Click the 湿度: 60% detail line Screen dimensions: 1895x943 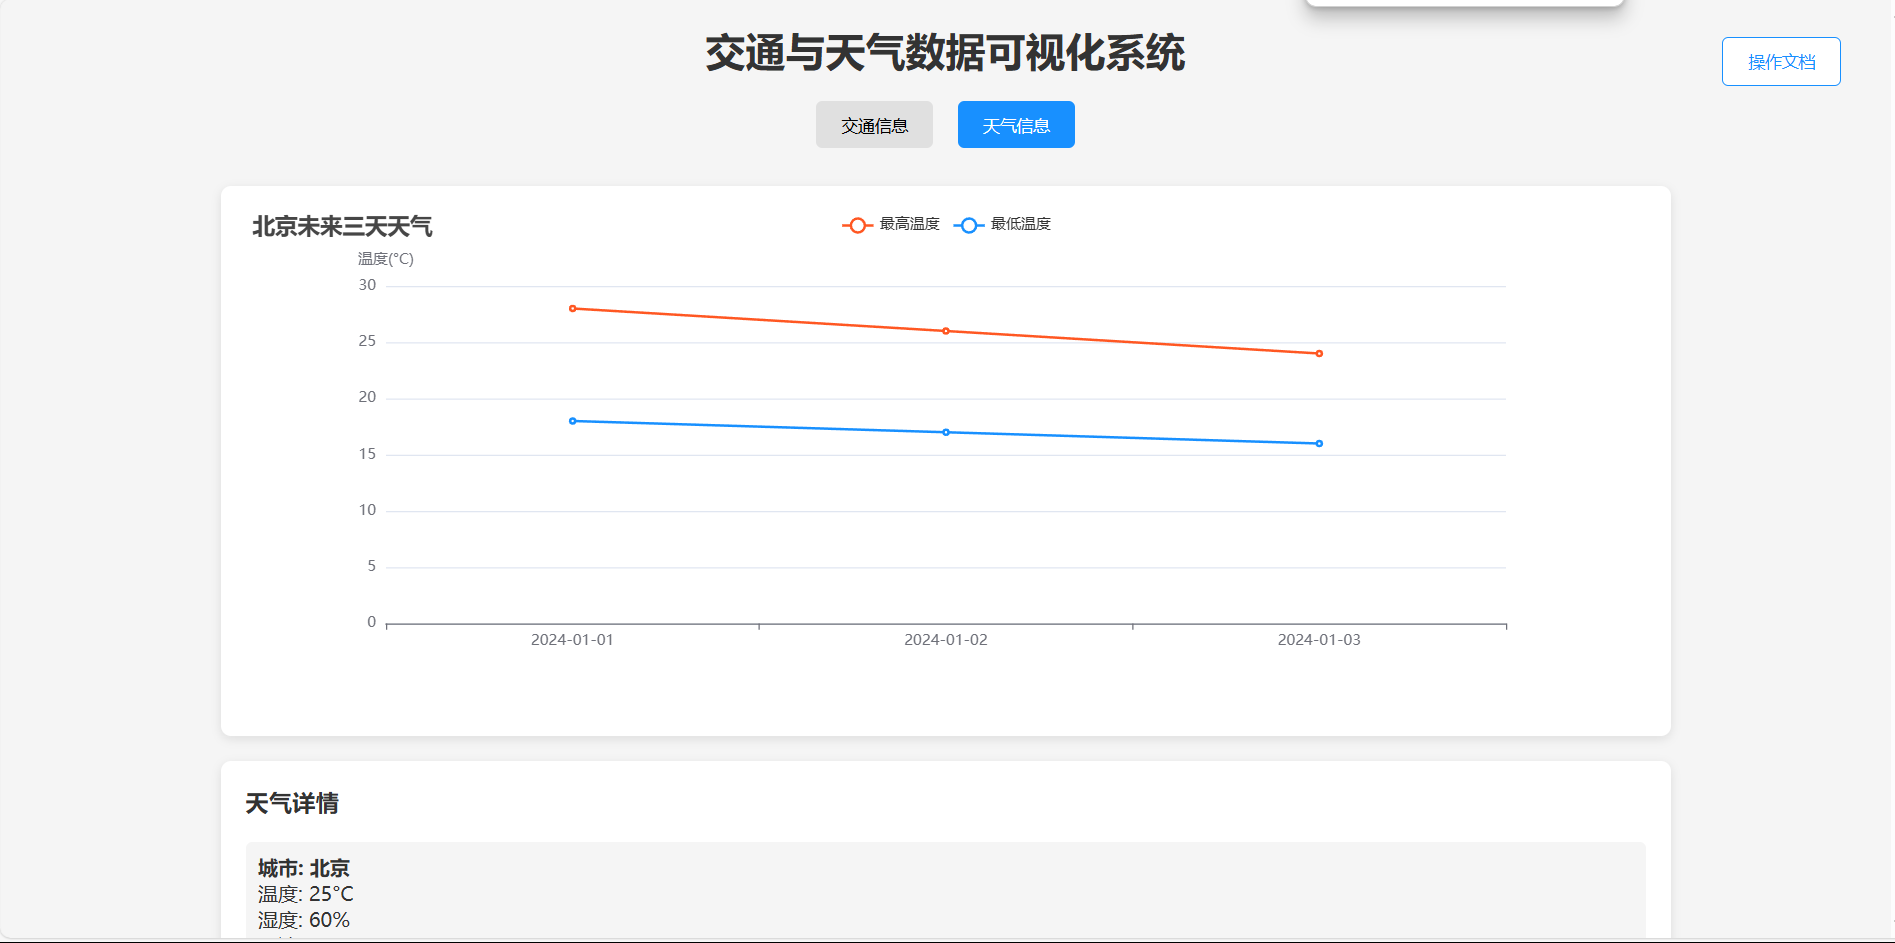pyautogui.click(x=304, y=920)
